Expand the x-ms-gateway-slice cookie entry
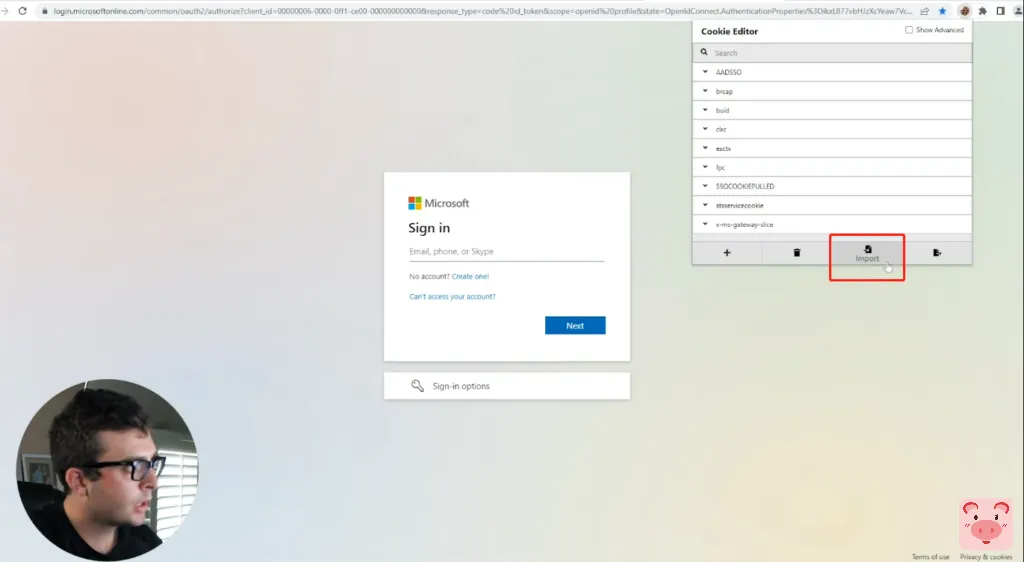Screen dimensions: 1024x562 click(x=832, y=224)
